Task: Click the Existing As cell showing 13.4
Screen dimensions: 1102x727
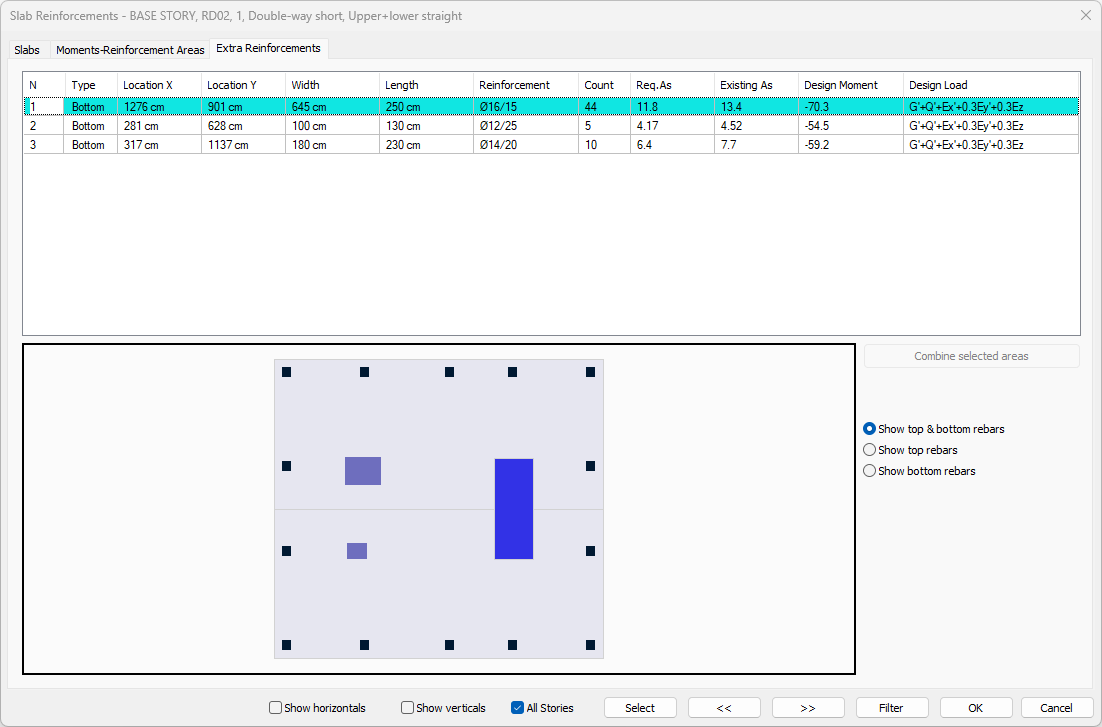Action: 756,107
